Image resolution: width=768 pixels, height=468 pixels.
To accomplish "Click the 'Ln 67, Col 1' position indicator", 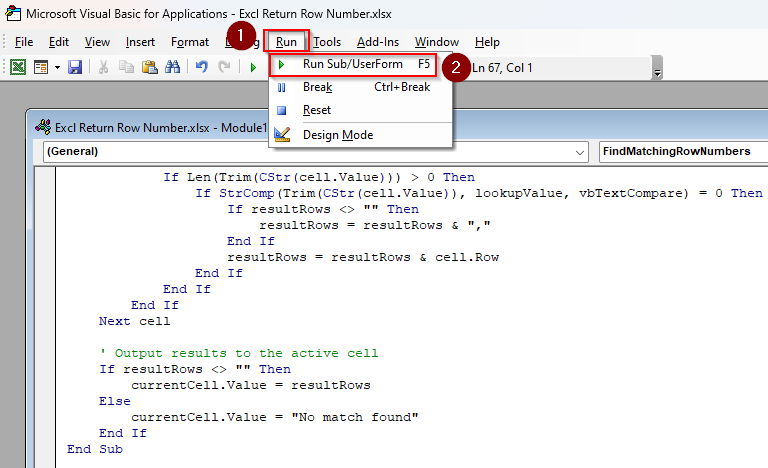I will click(502, 68).
